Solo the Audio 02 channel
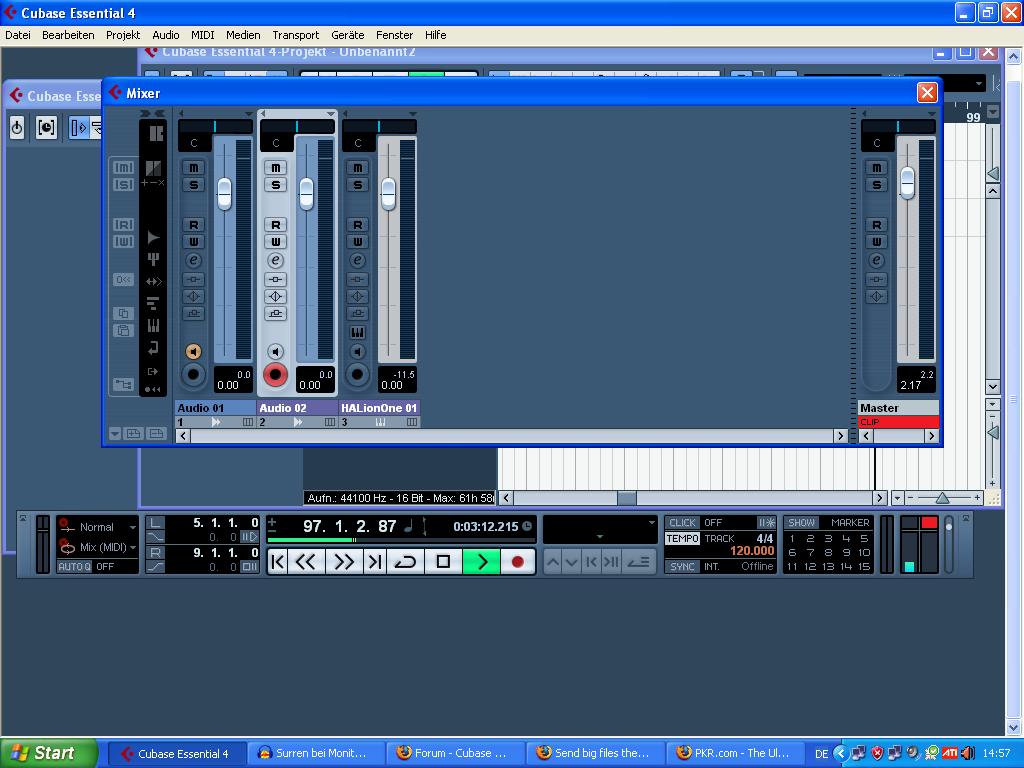 276,185
